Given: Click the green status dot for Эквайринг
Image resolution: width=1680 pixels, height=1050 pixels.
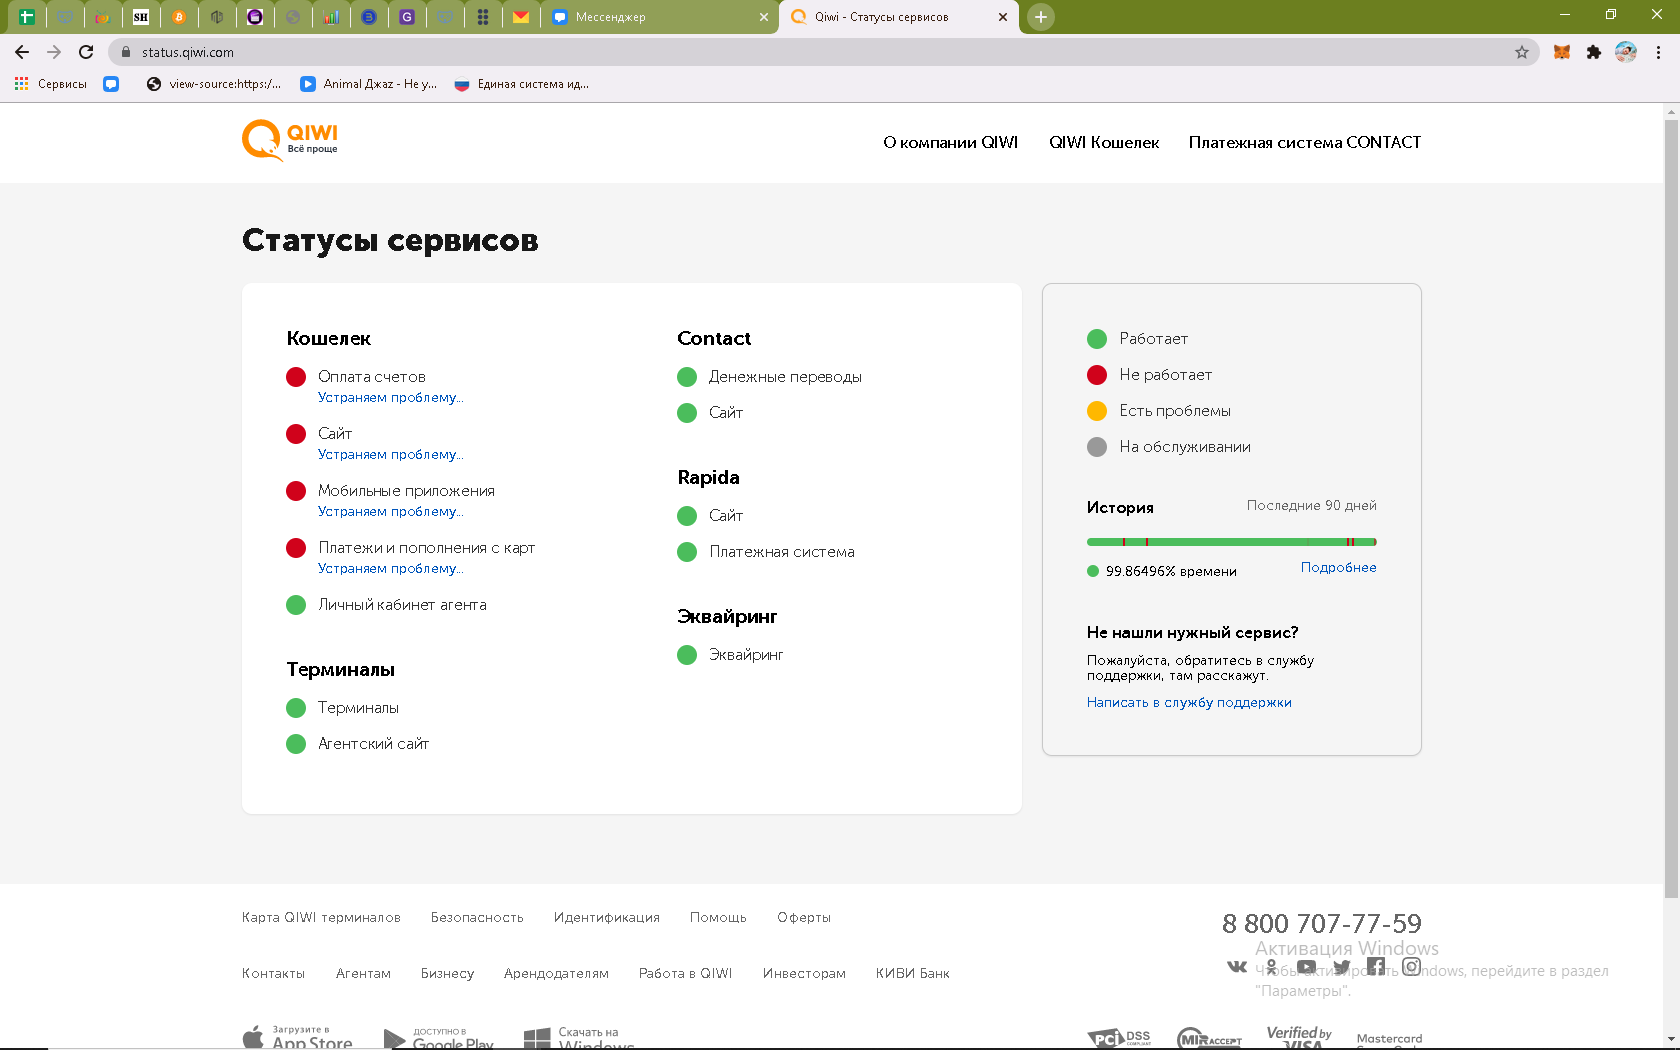Looking at the screenshot, I should pos(687,655).
